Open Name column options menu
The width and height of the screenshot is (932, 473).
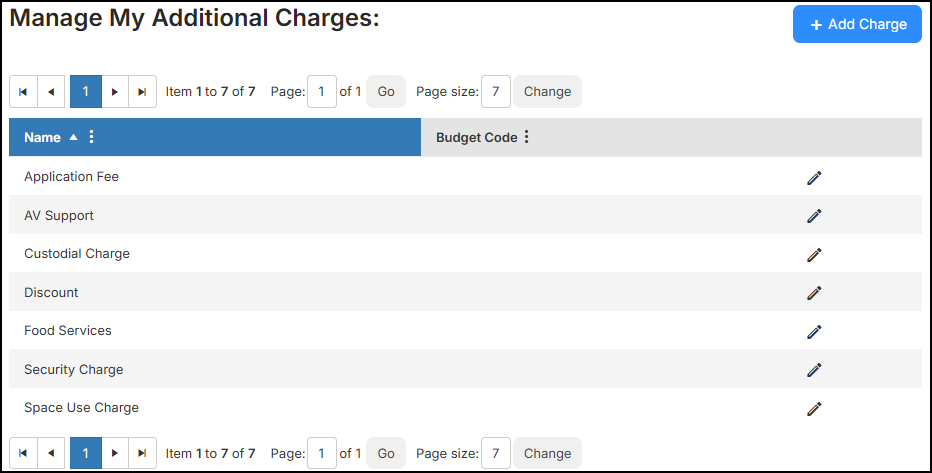(x=91, y=137)
